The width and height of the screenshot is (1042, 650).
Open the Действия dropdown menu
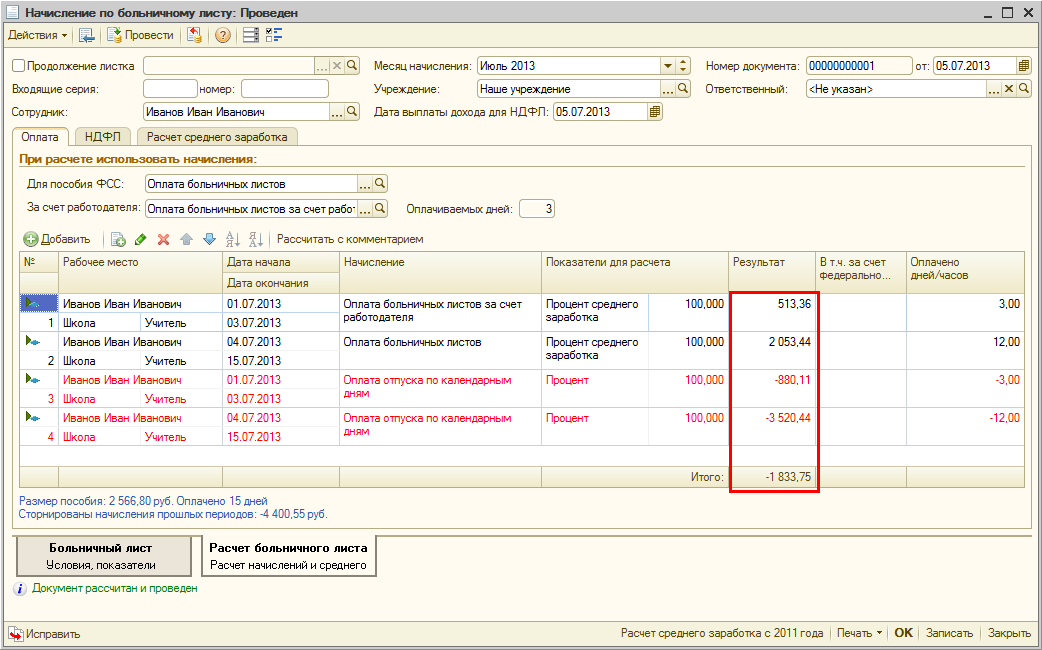click(x=38, y=35)
